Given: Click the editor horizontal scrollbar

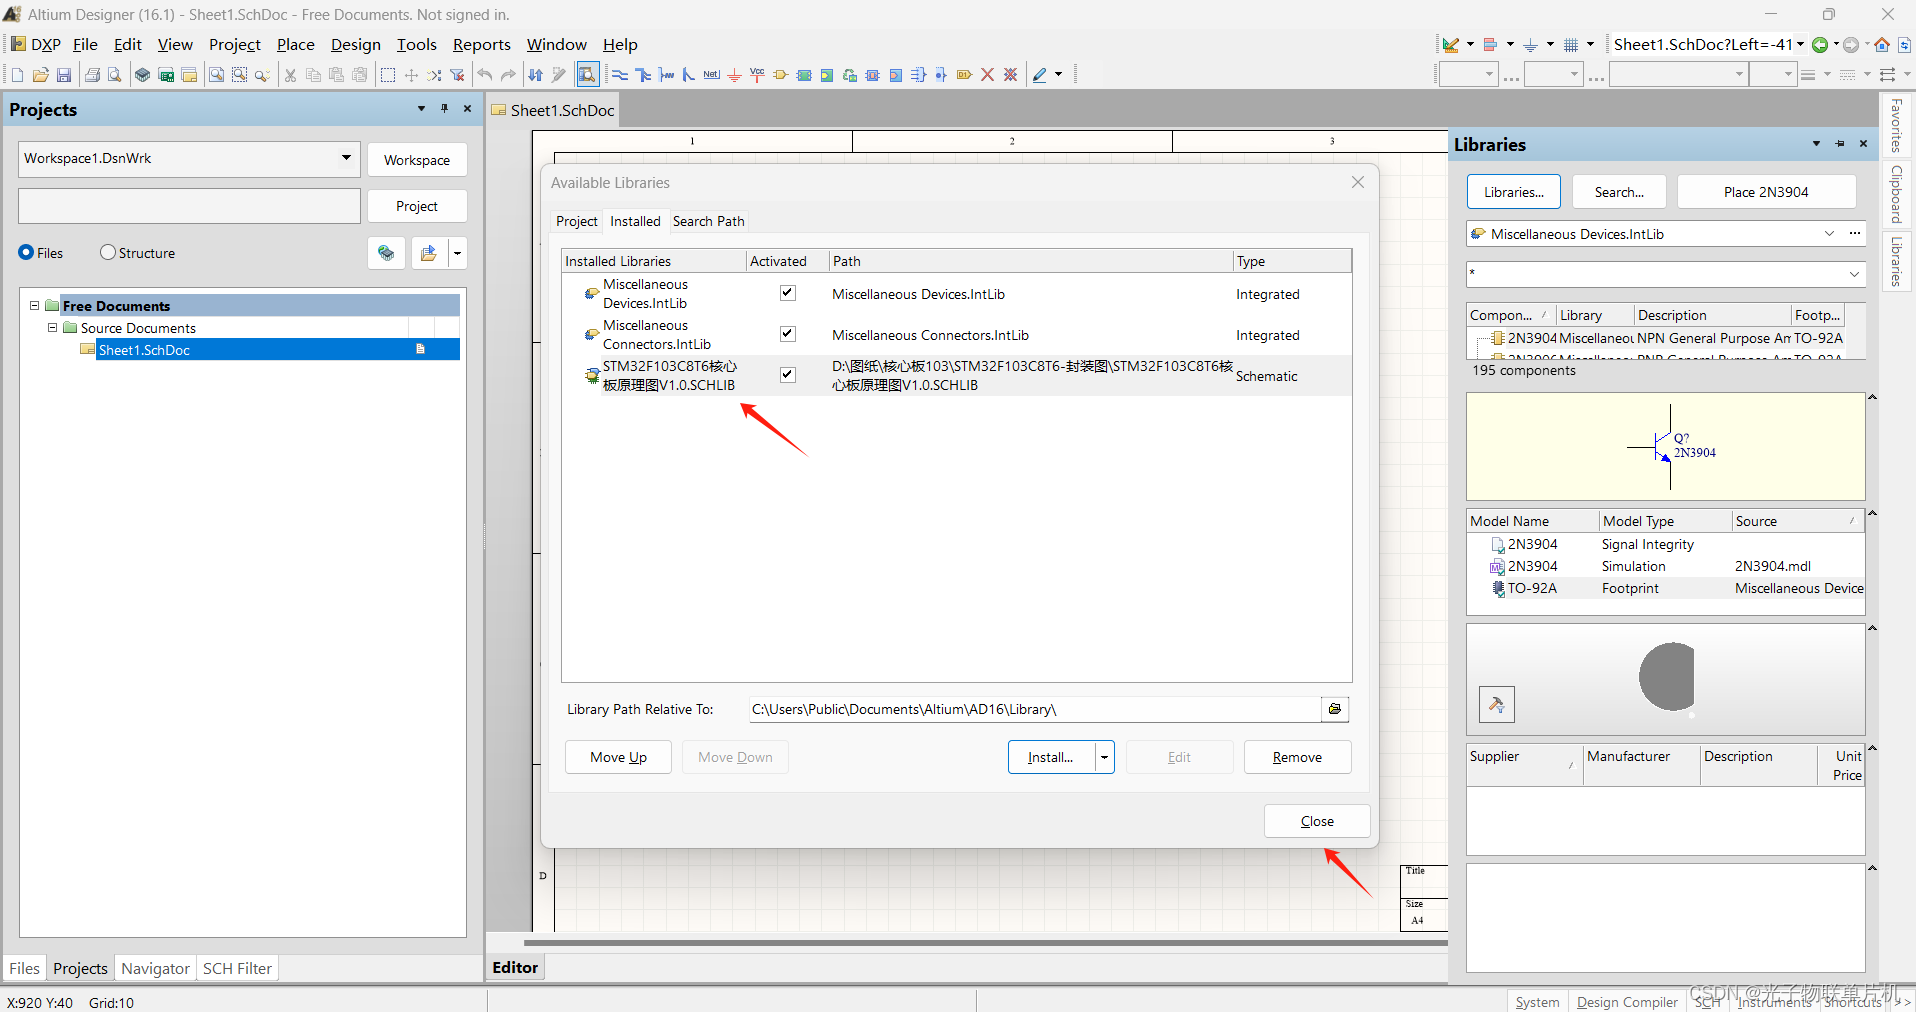Looking at the screenshot, I should 985,942.
